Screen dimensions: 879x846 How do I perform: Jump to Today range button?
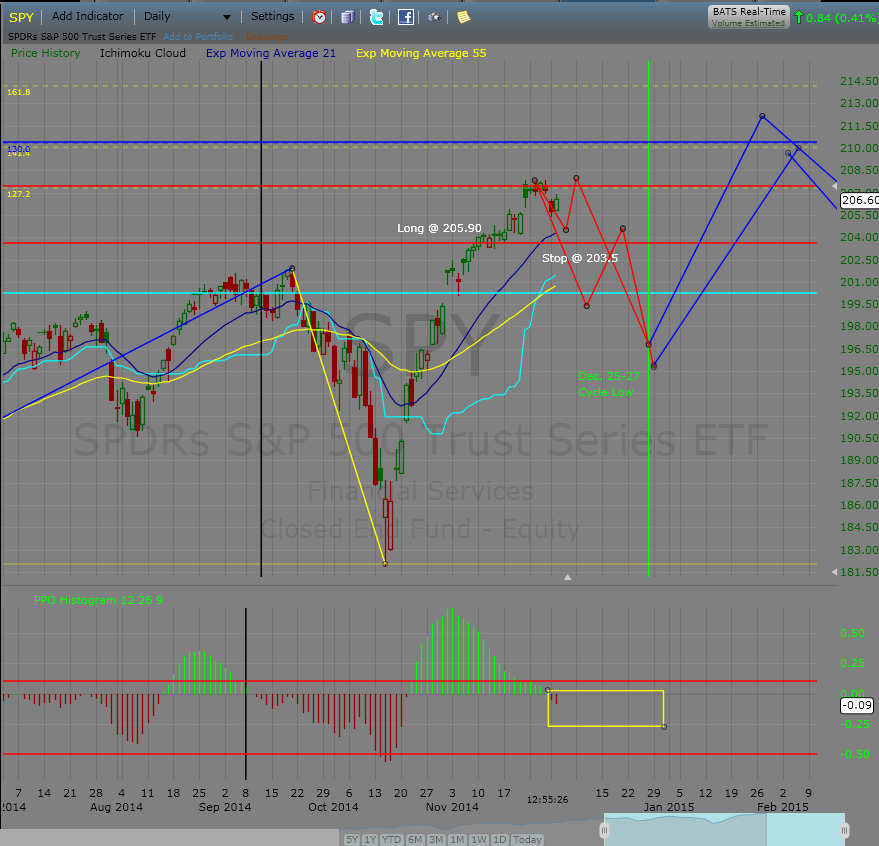527,839
